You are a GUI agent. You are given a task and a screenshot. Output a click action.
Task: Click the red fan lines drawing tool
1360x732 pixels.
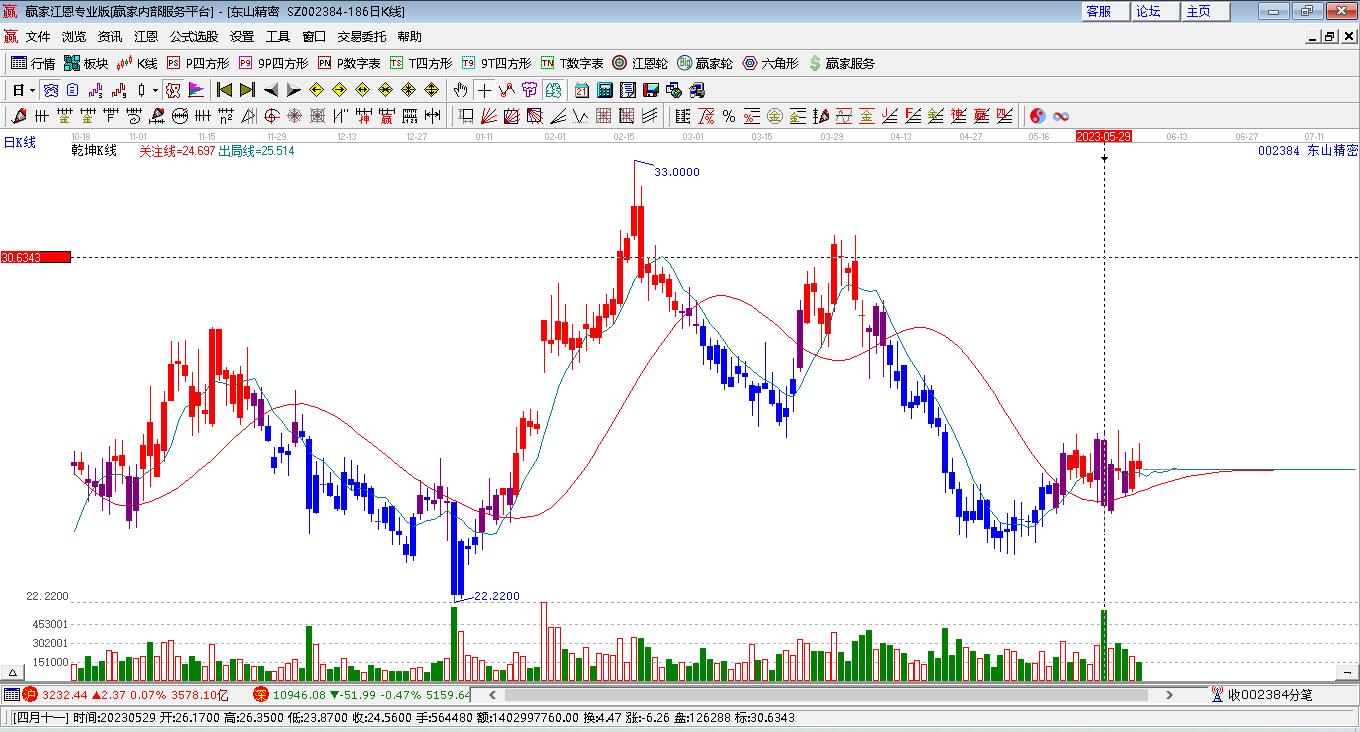coord(489,116)
